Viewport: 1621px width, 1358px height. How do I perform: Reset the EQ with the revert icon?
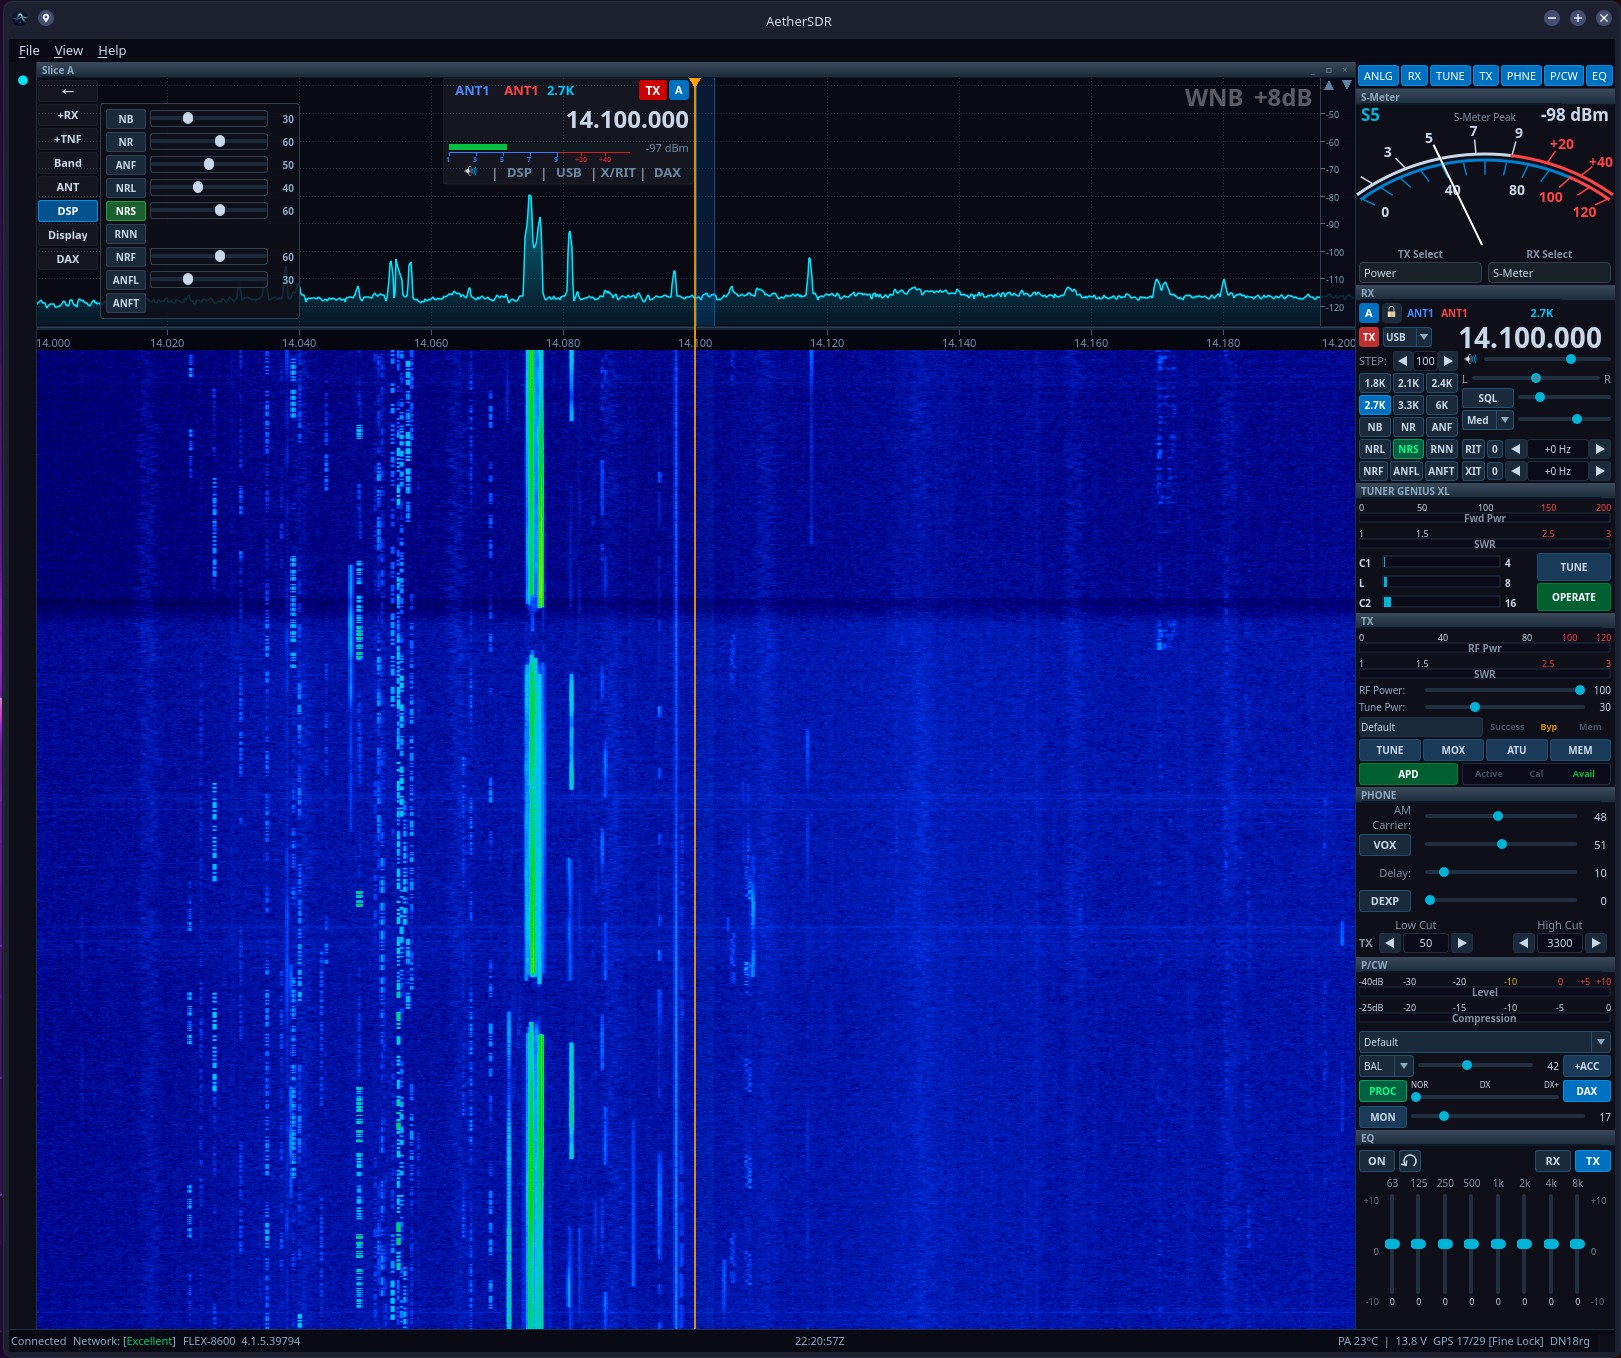[x=1409, y=1161]
